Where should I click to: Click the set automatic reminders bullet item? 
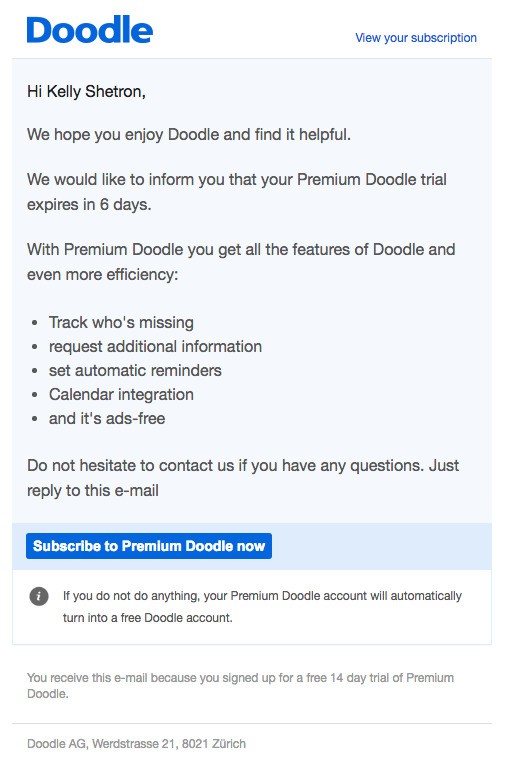135,370
